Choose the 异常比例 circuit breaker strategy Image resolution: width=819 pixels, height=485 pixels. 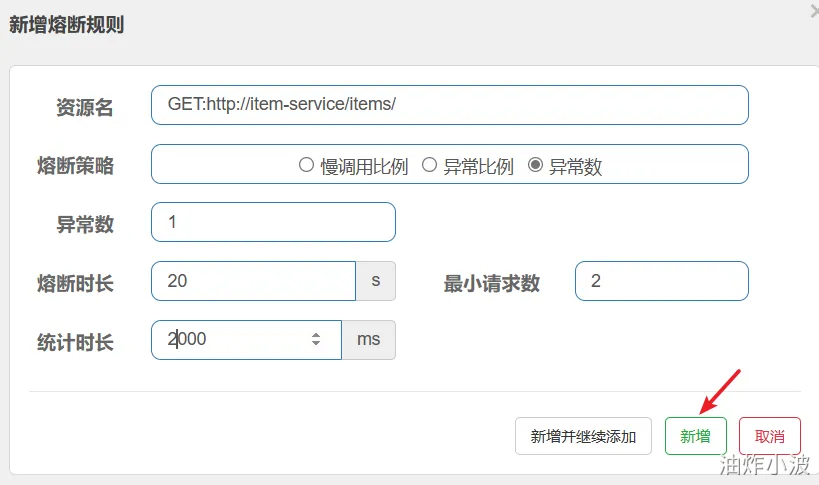(429, 166)
